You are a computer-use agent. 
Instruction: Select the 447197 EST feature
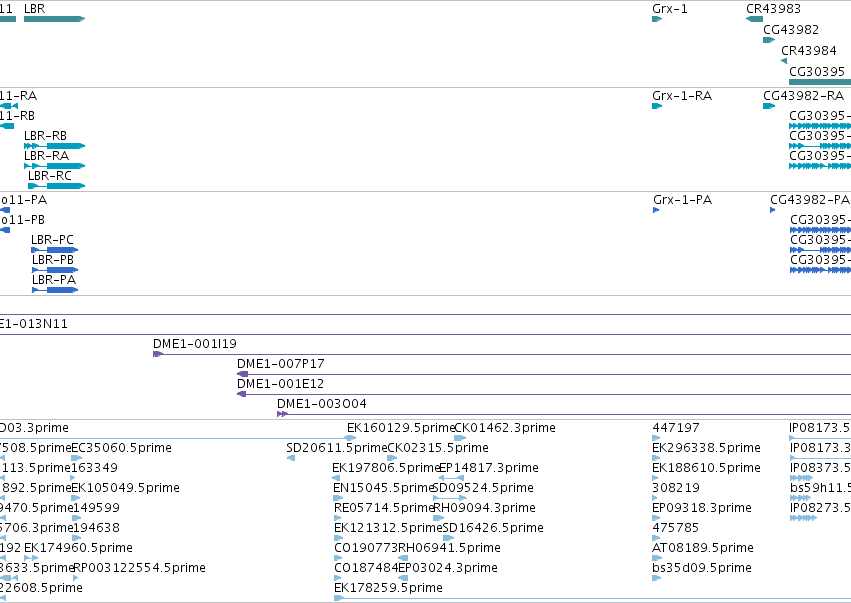click(656, 438)
